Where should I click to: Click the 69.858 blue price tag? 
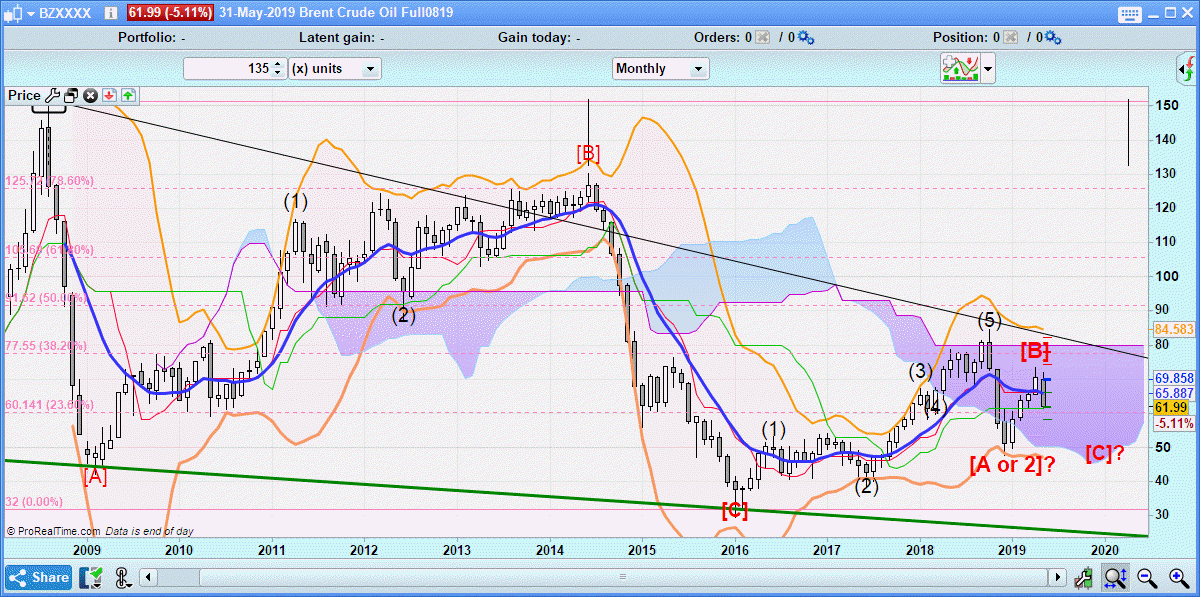click(1174, 379)
